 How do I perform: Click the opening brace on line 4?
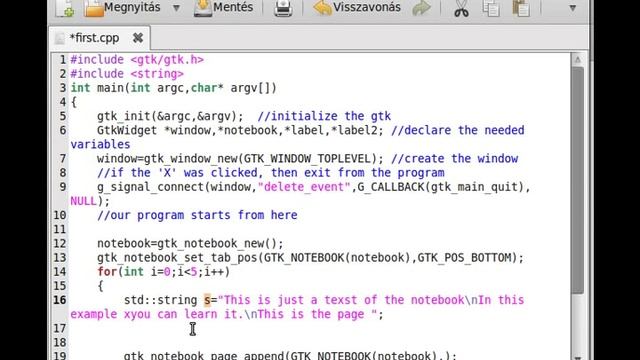tap(73, 102)
